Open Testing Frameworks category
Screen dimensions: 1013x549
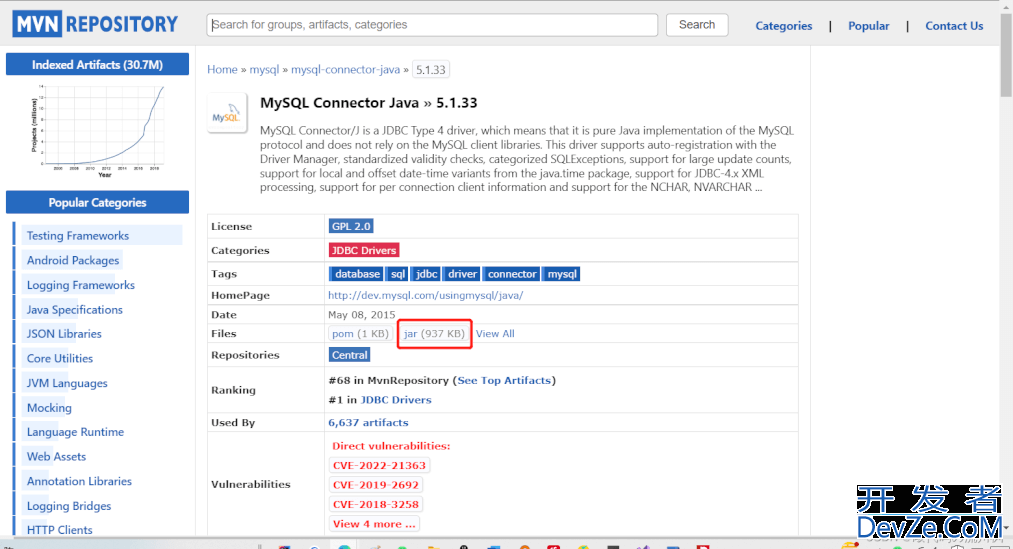pos(78,236)
